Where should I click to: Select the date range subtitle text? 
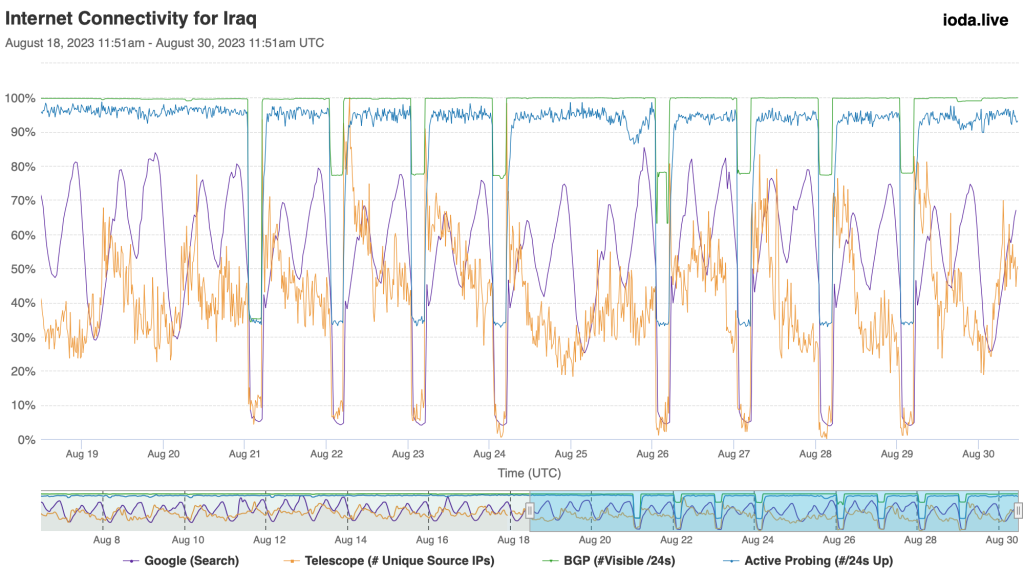[x=165, y=43]
